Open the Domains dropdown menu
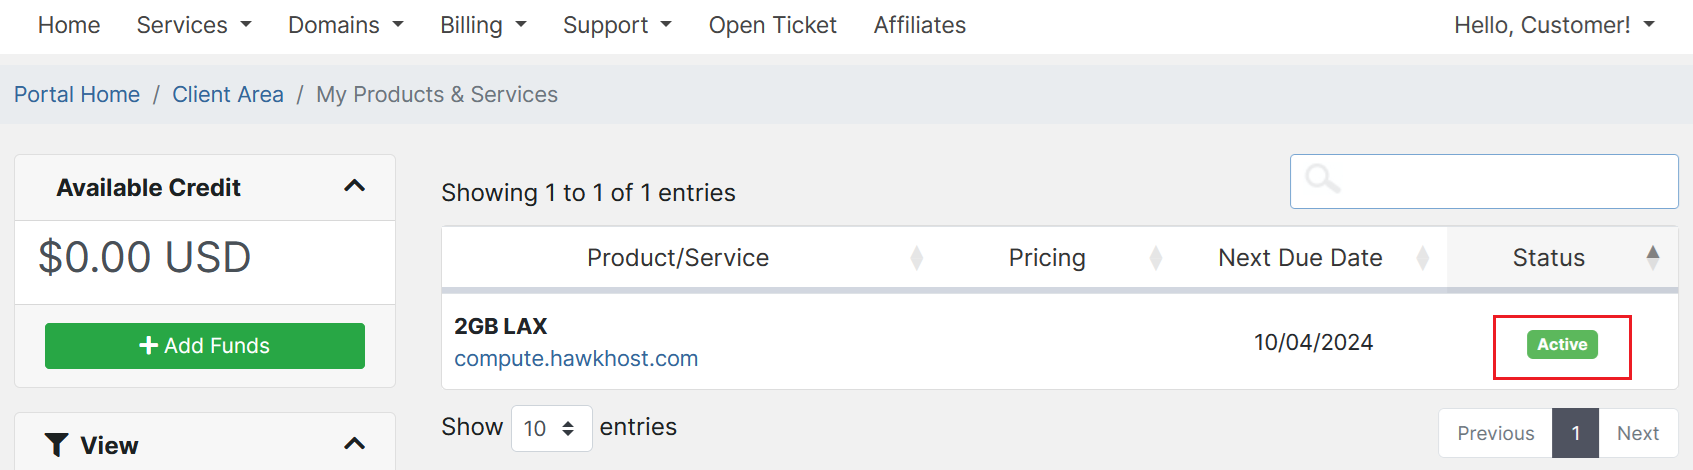The image size is (1693, 470). coord(345,25)
